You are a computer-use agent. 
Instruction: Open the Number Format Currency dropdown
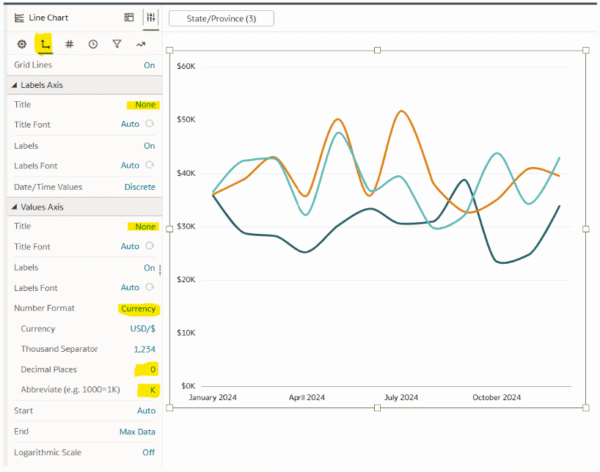point(138,309)
